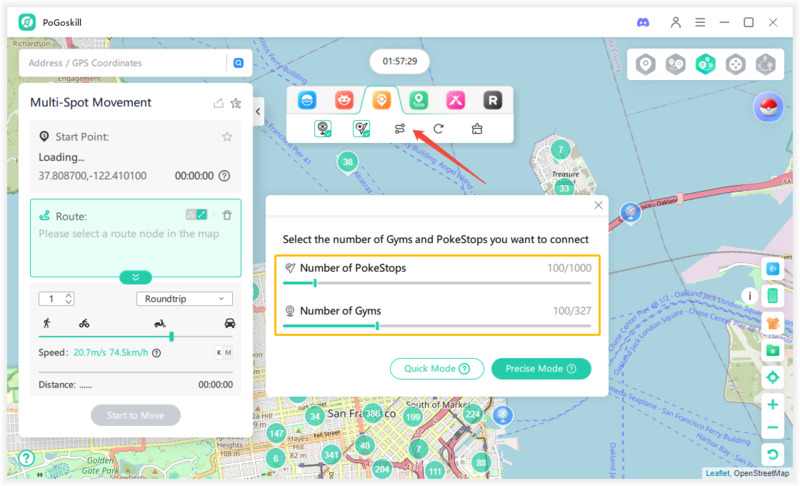800x486 pixels.
Task: Delete the route with the trash icon
Action: 227,215
